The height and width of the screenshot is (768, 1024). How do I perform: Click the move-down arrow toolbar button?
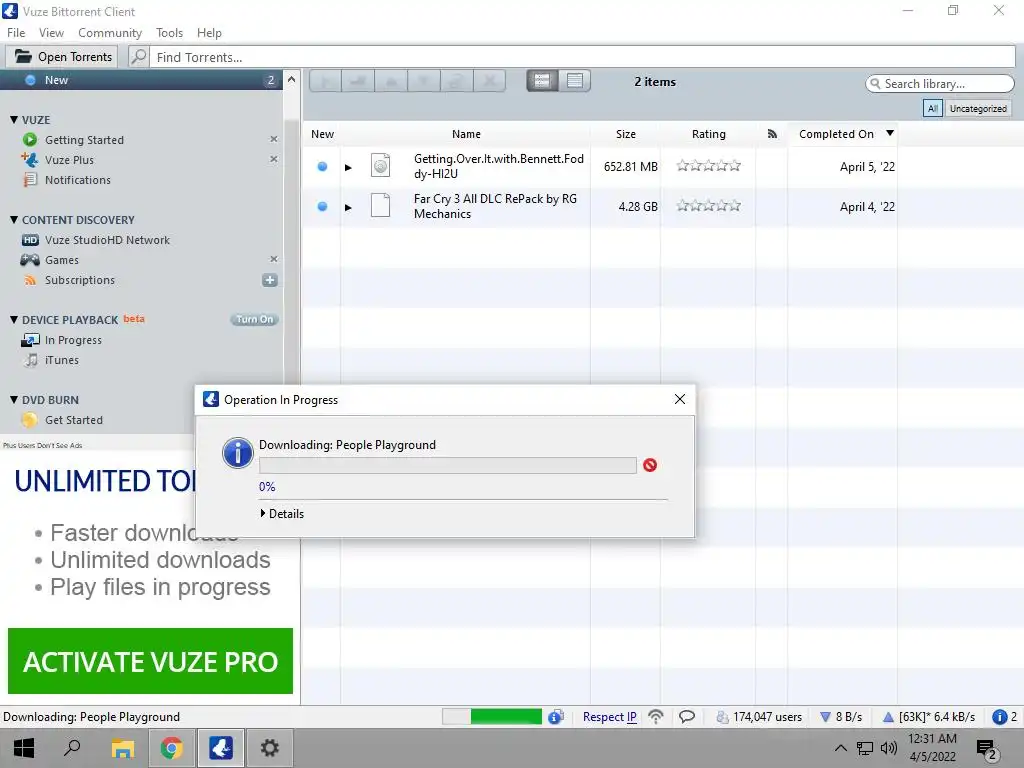423,81
